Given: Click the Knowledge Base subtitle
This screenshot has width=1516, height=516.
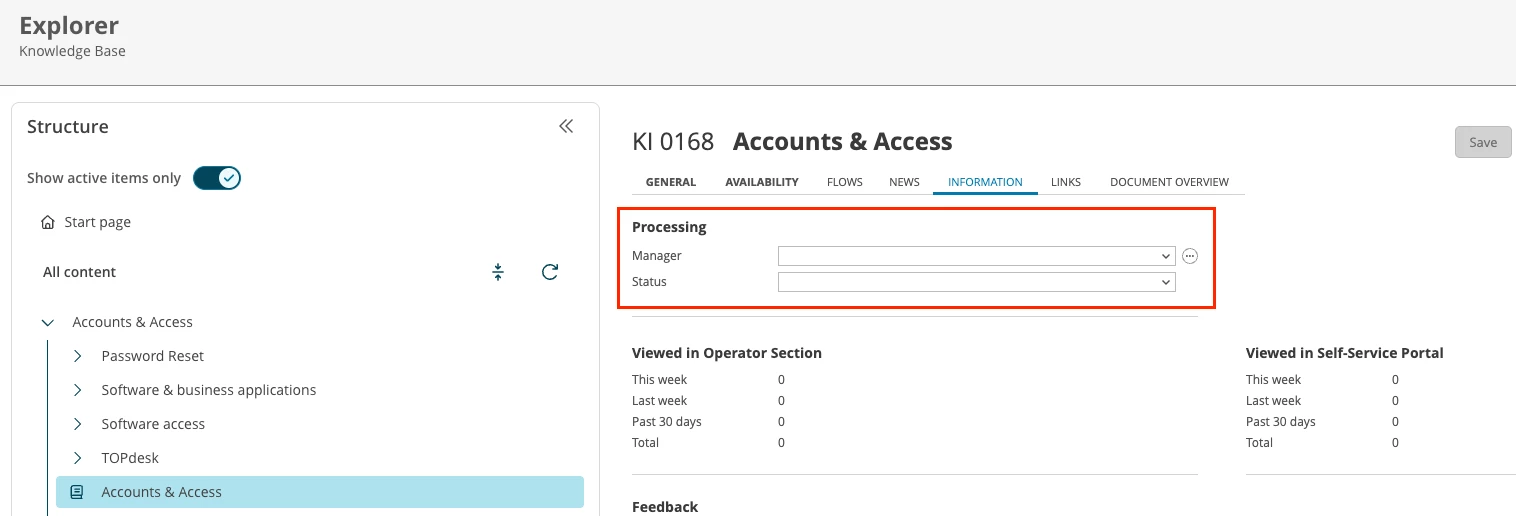Looking at the screenshot, I should pos(72,51).
